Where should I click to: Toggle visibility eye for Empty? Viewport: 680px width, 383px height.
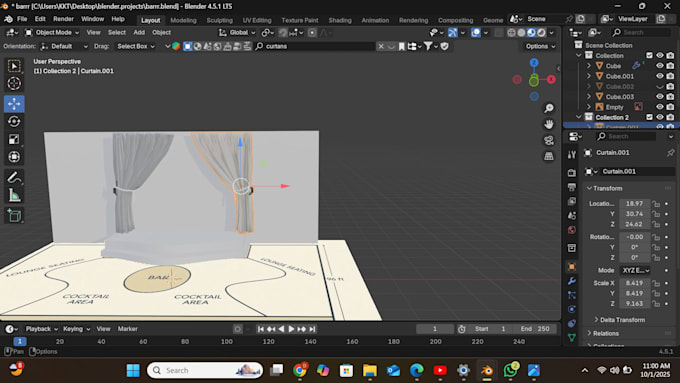(x=660, y=107)
